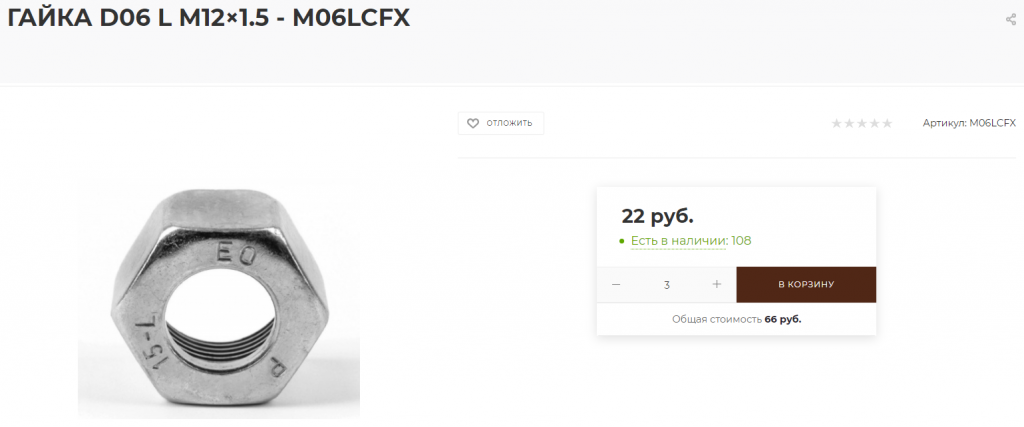Screen dimensions: 1024x427
Task: Give the product a five-star rating
Action: point(886,123)
